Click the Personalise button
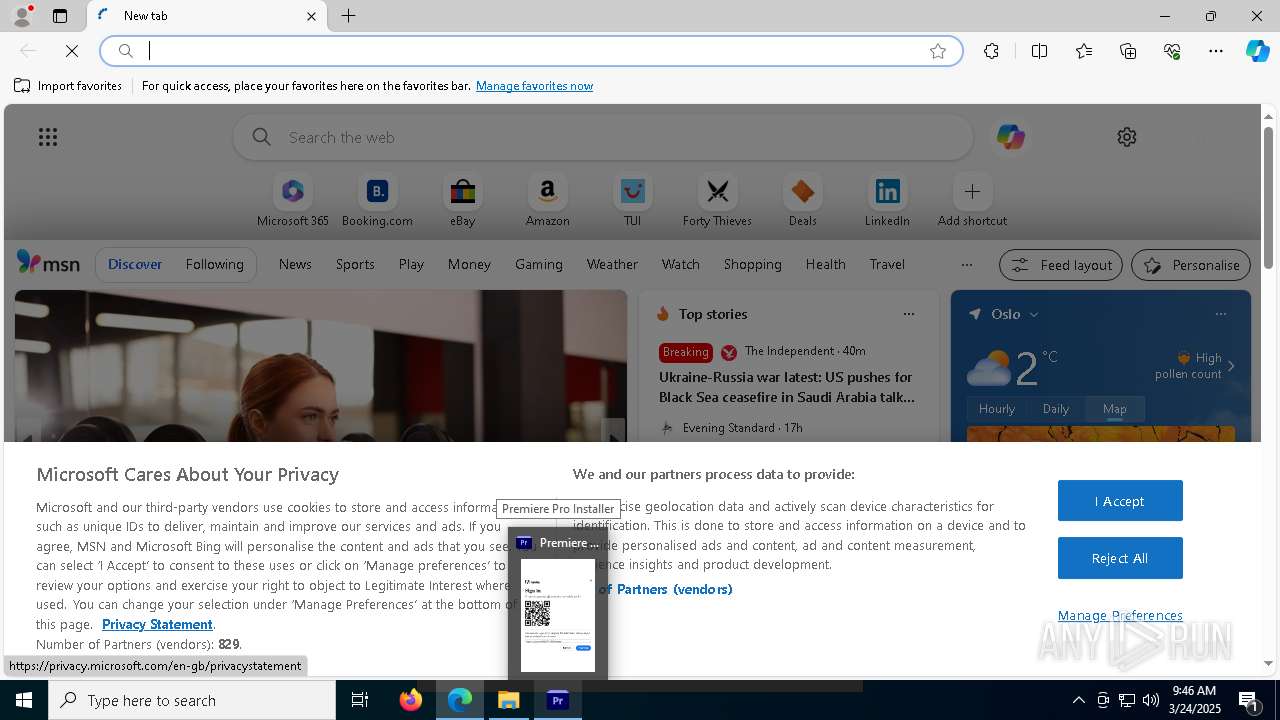 click(1190, 265)
